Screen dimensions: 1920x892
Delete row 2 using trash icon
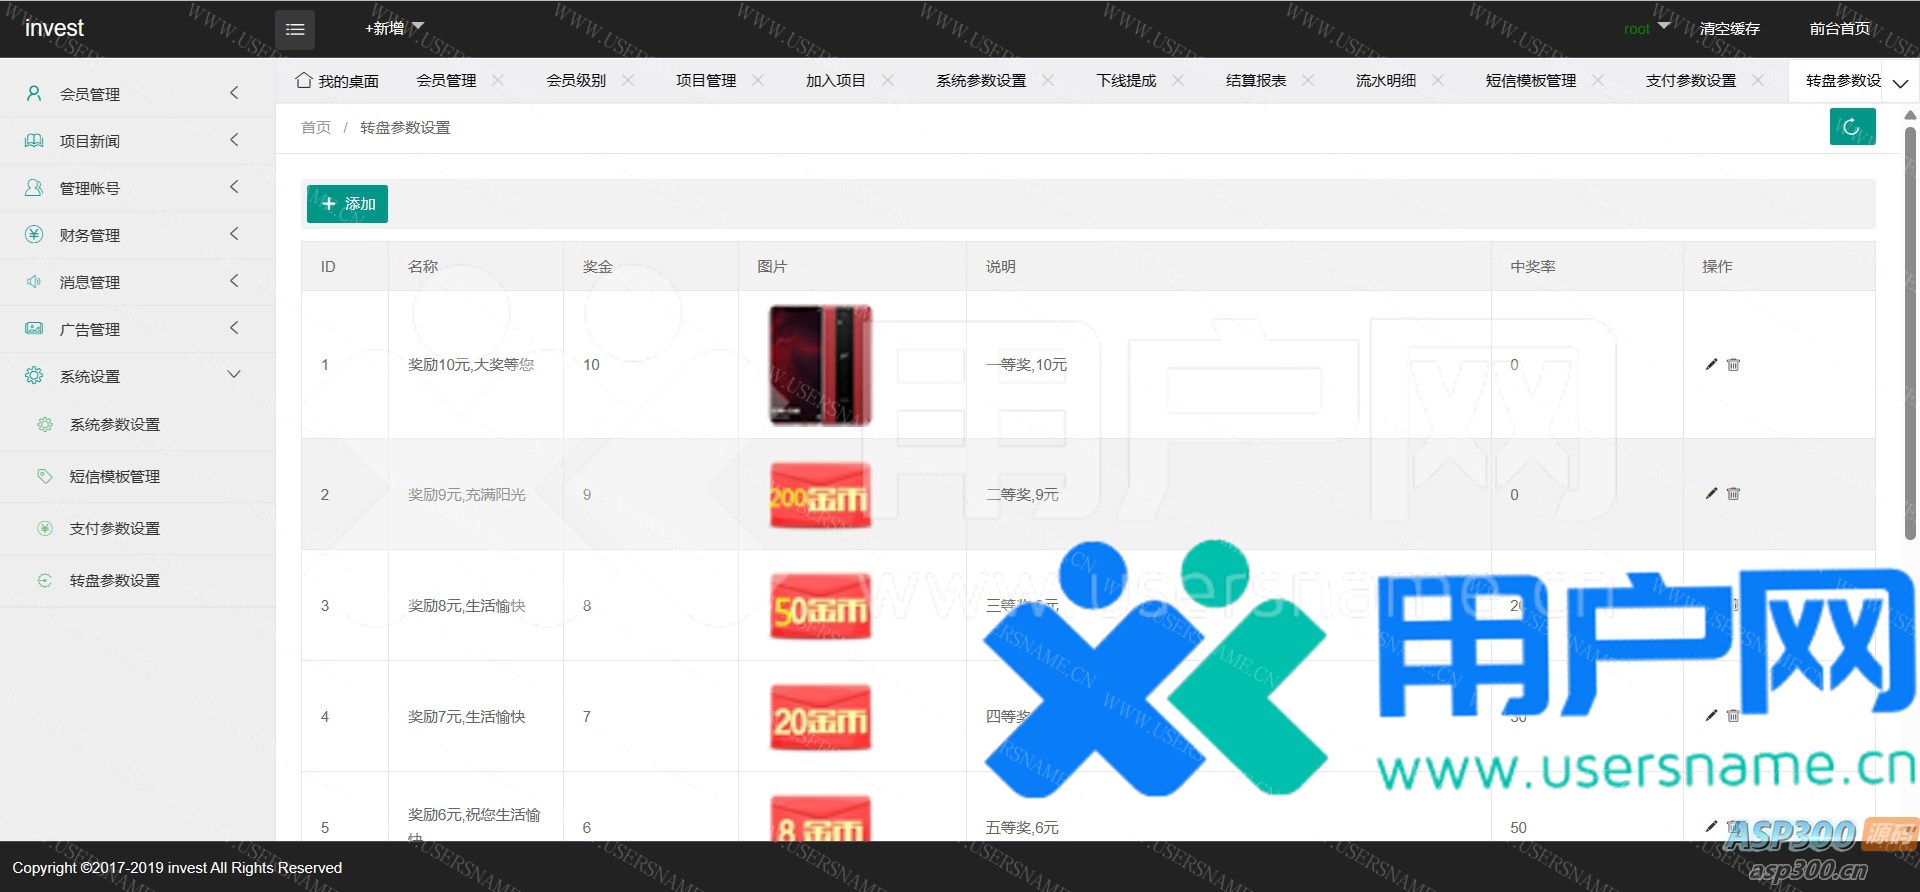click(x=1733, y=494)
